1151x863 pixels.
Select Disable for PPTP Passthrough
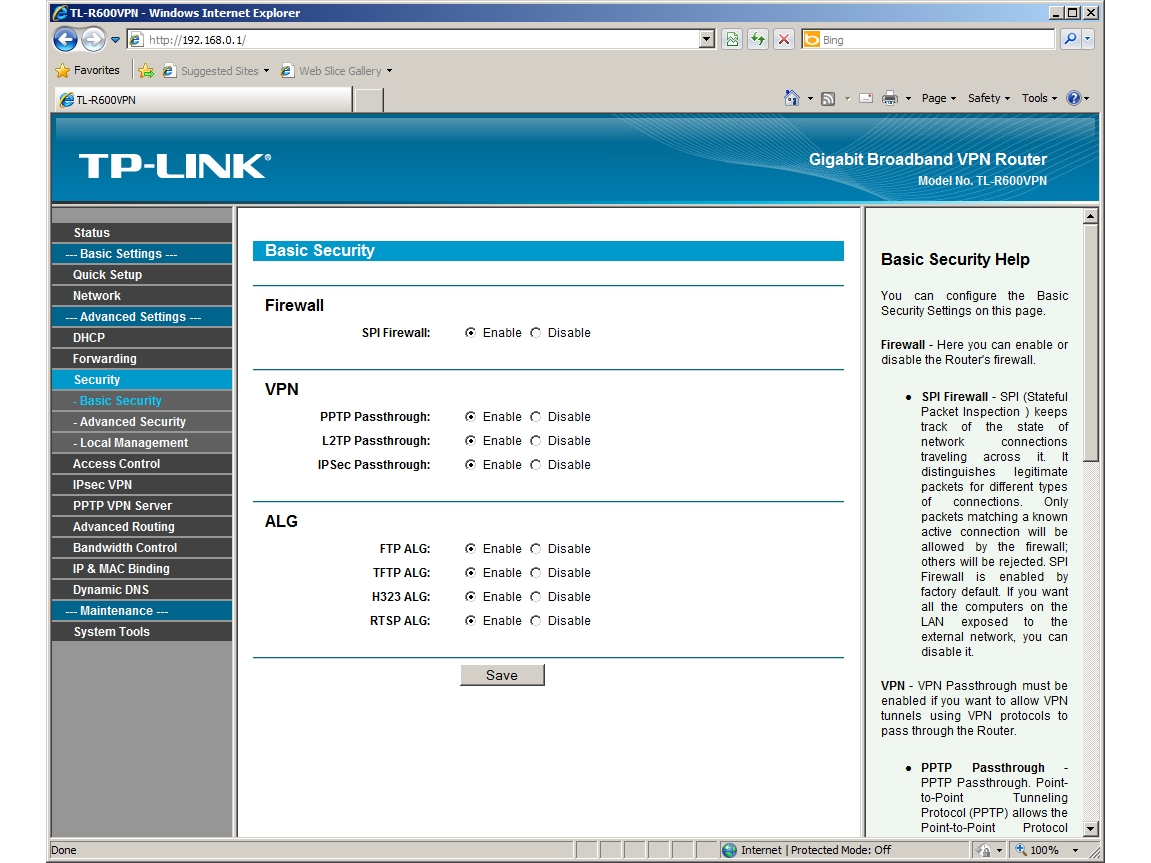pyautogui.click(x=536, y=416)
